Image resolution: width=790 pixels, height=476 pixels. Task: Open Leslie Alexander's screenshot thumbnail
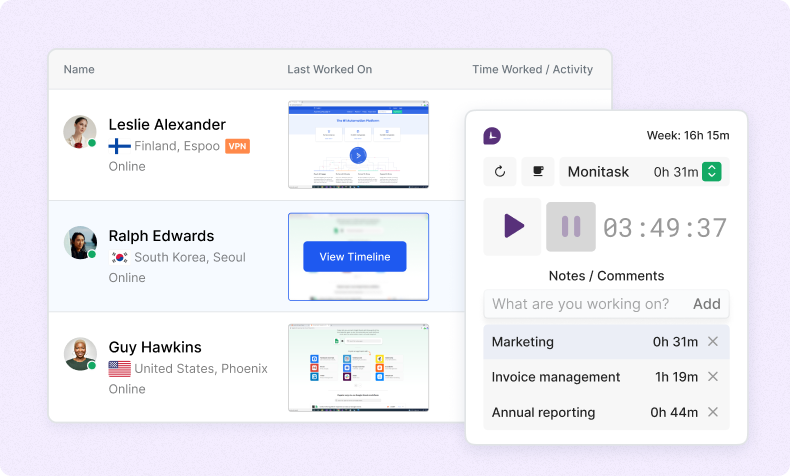point(358,145)
